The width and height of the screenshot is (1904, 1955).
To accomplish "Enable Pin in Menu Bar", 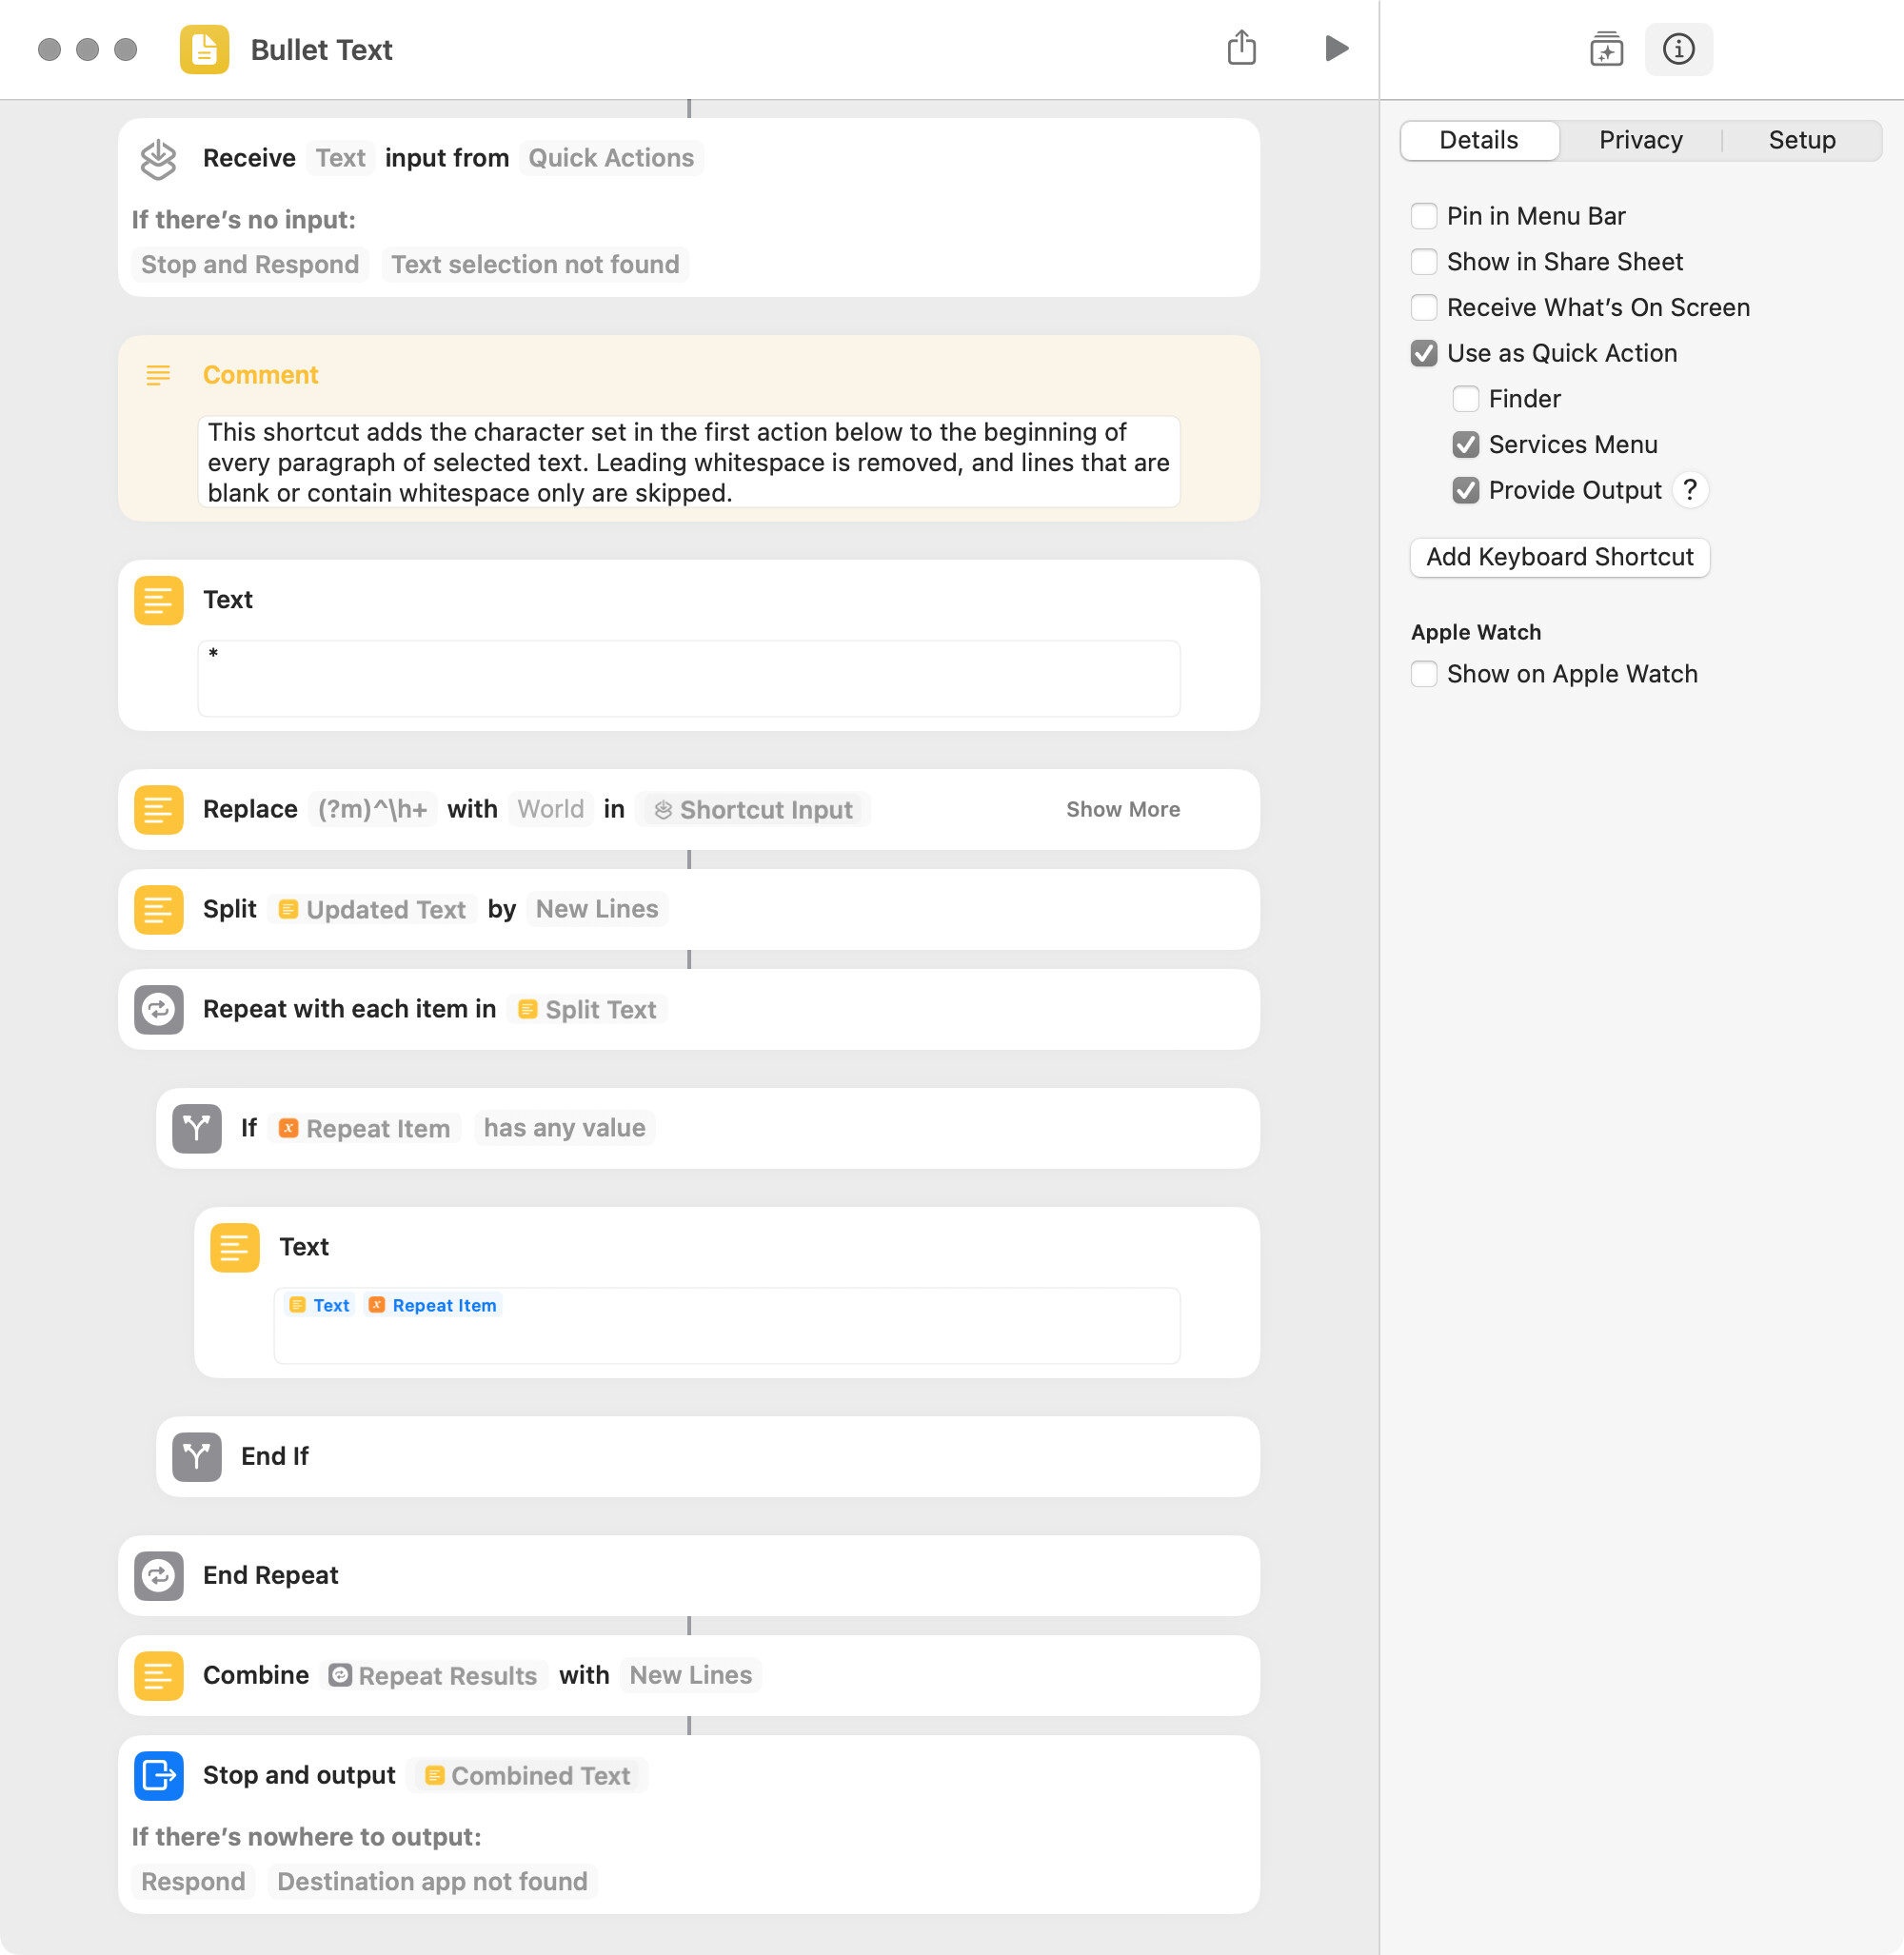I will pyautogui.click(x=1423, y=216).
